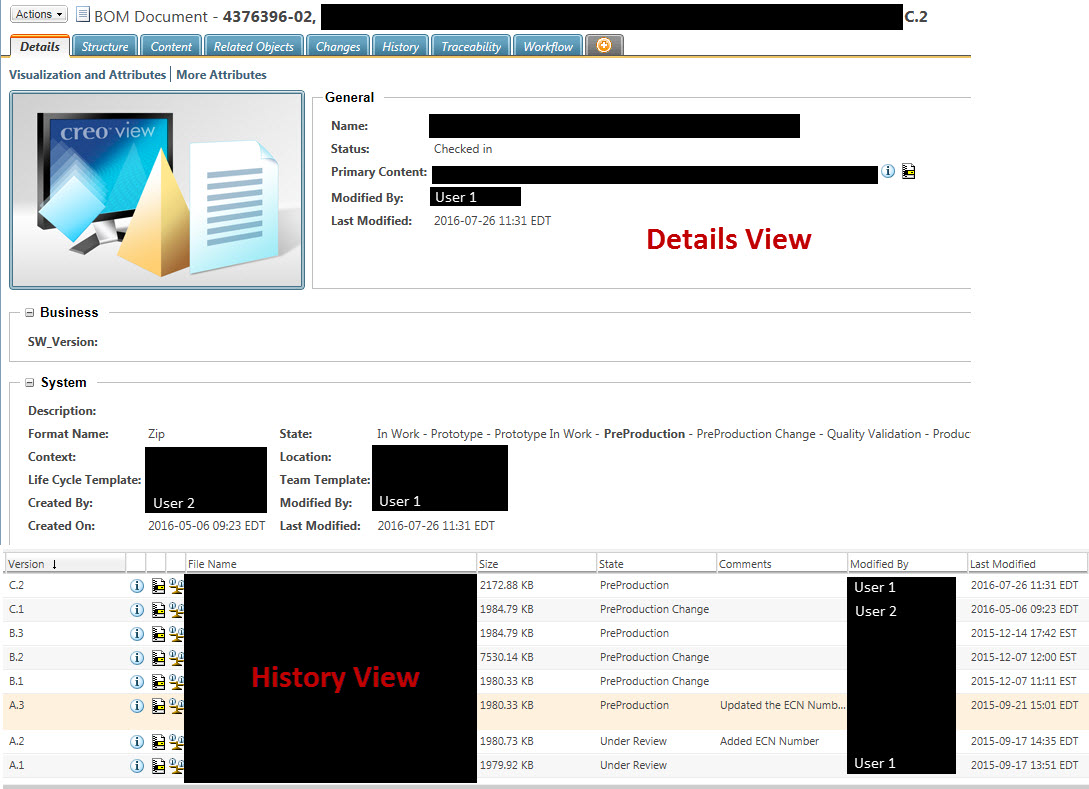This screenshot has width=1089, height=789.
Task: Click the info icon on version A.1 row
Action: (137, 765)
